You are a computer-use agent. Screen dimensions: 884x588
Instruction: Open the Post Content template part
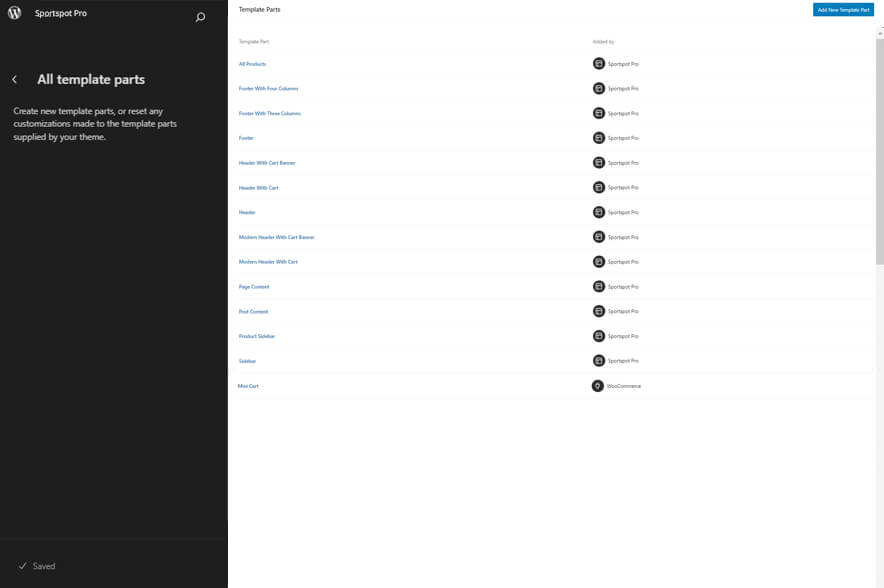point(253,312)
